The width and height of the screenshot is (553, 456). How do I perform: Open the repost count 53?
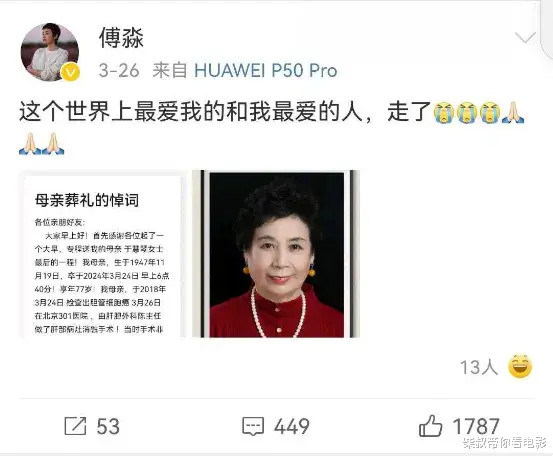pyautogui.click(x=108, y=426)
